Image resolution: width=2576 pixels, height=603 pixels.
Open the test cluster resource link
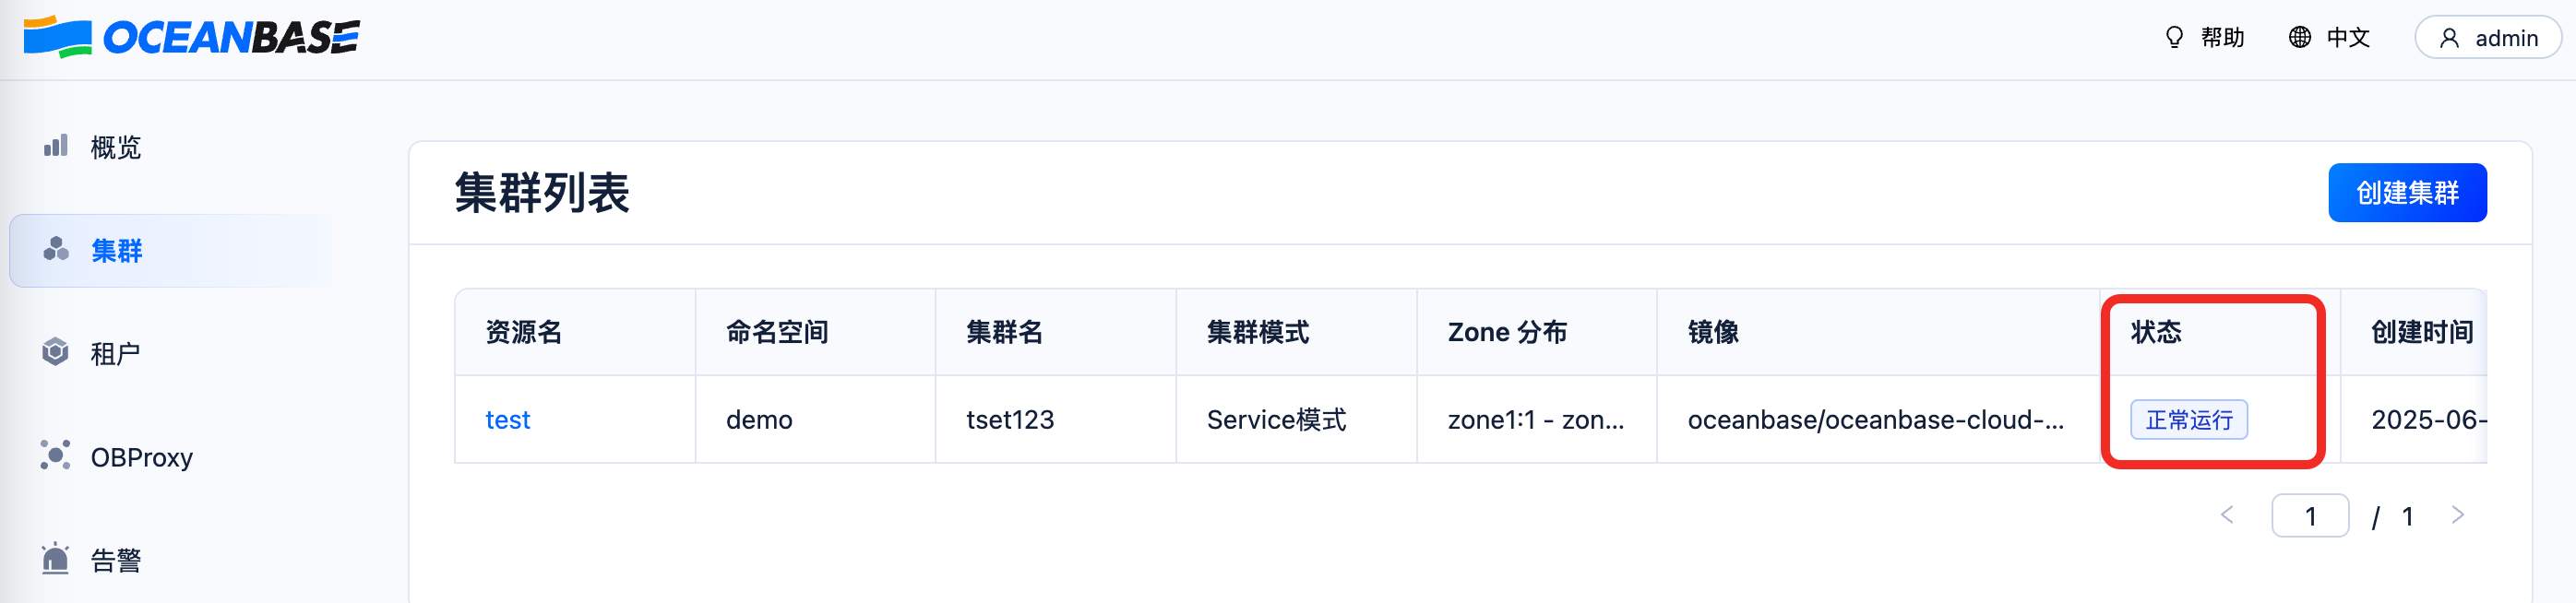(x=507, y=420)
